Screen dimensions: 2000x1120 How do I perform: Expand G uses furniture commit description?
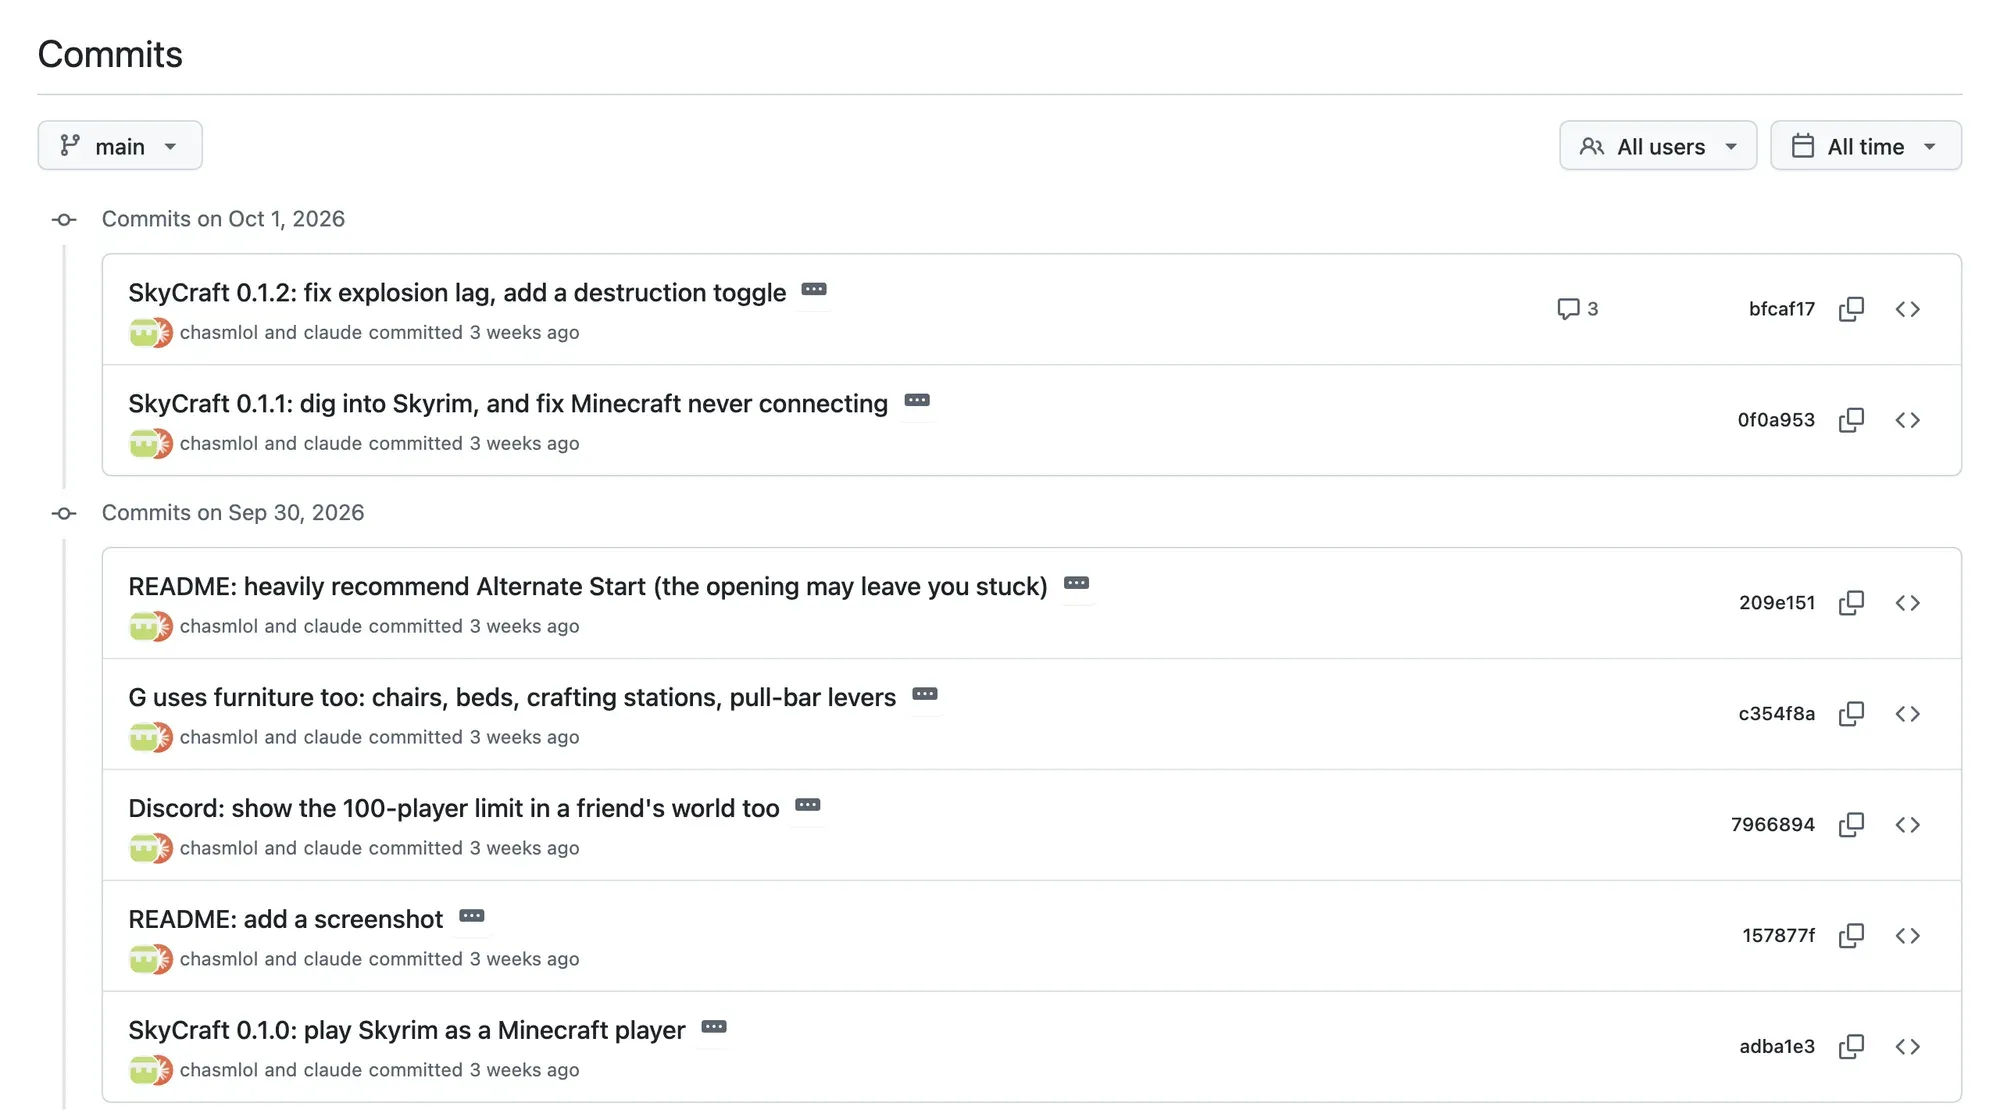(x=925, y=695)
